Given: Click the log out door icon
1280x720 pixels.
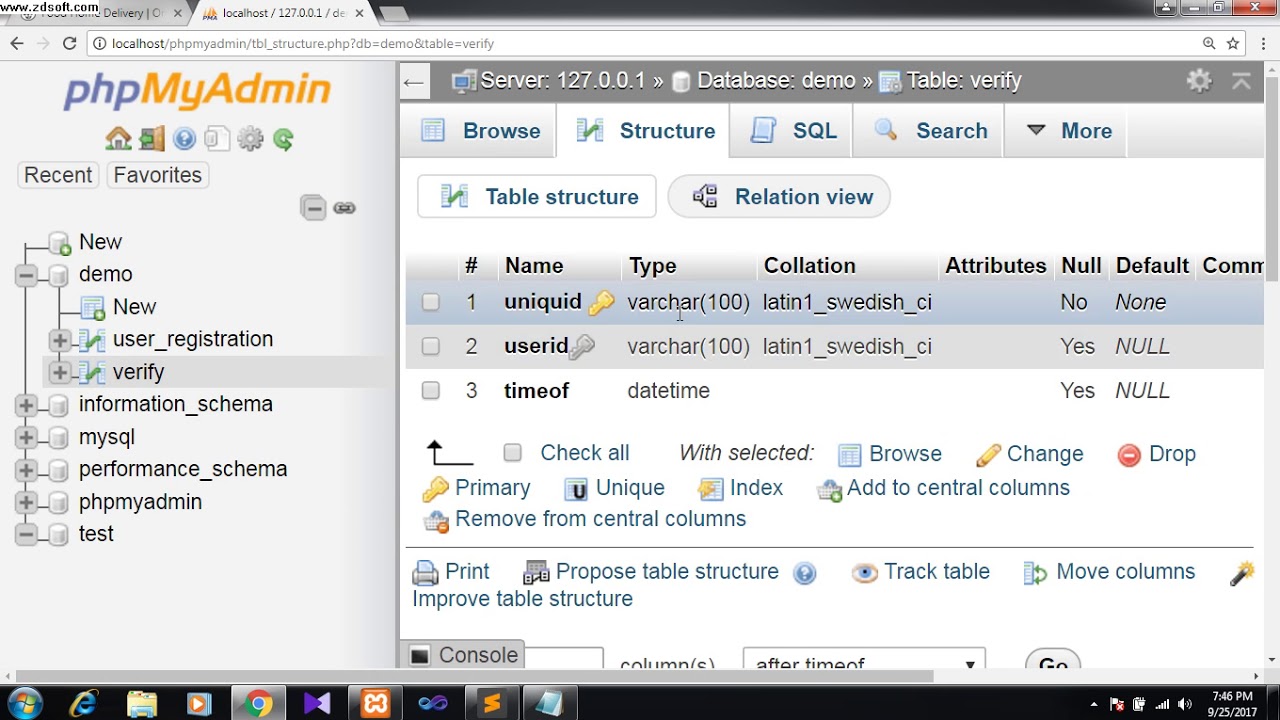Looking at the screenshot, I should pos(152,139).
